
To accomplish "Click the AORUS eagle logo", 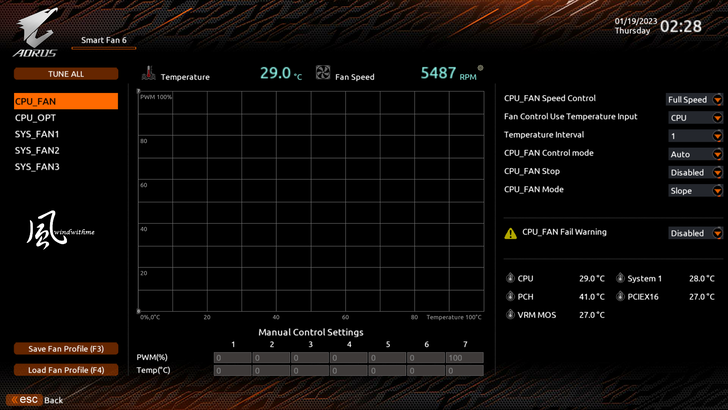I will pos(36,33).
